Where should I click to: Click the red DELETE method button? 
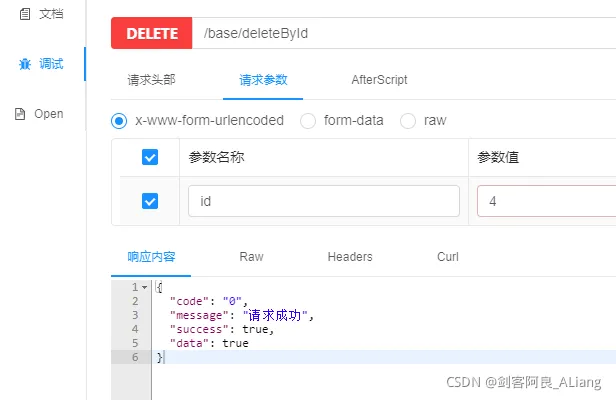152,33
